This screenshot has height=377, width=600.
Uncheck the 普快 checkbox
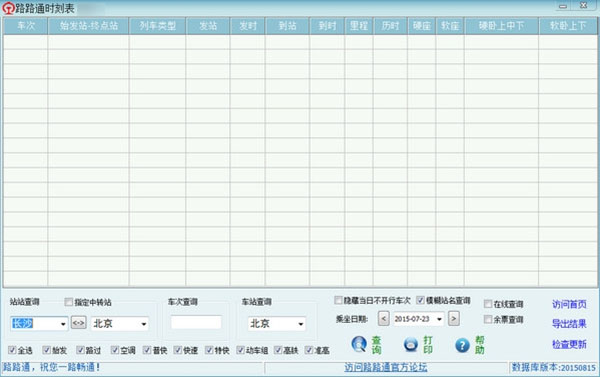(147, 350)
